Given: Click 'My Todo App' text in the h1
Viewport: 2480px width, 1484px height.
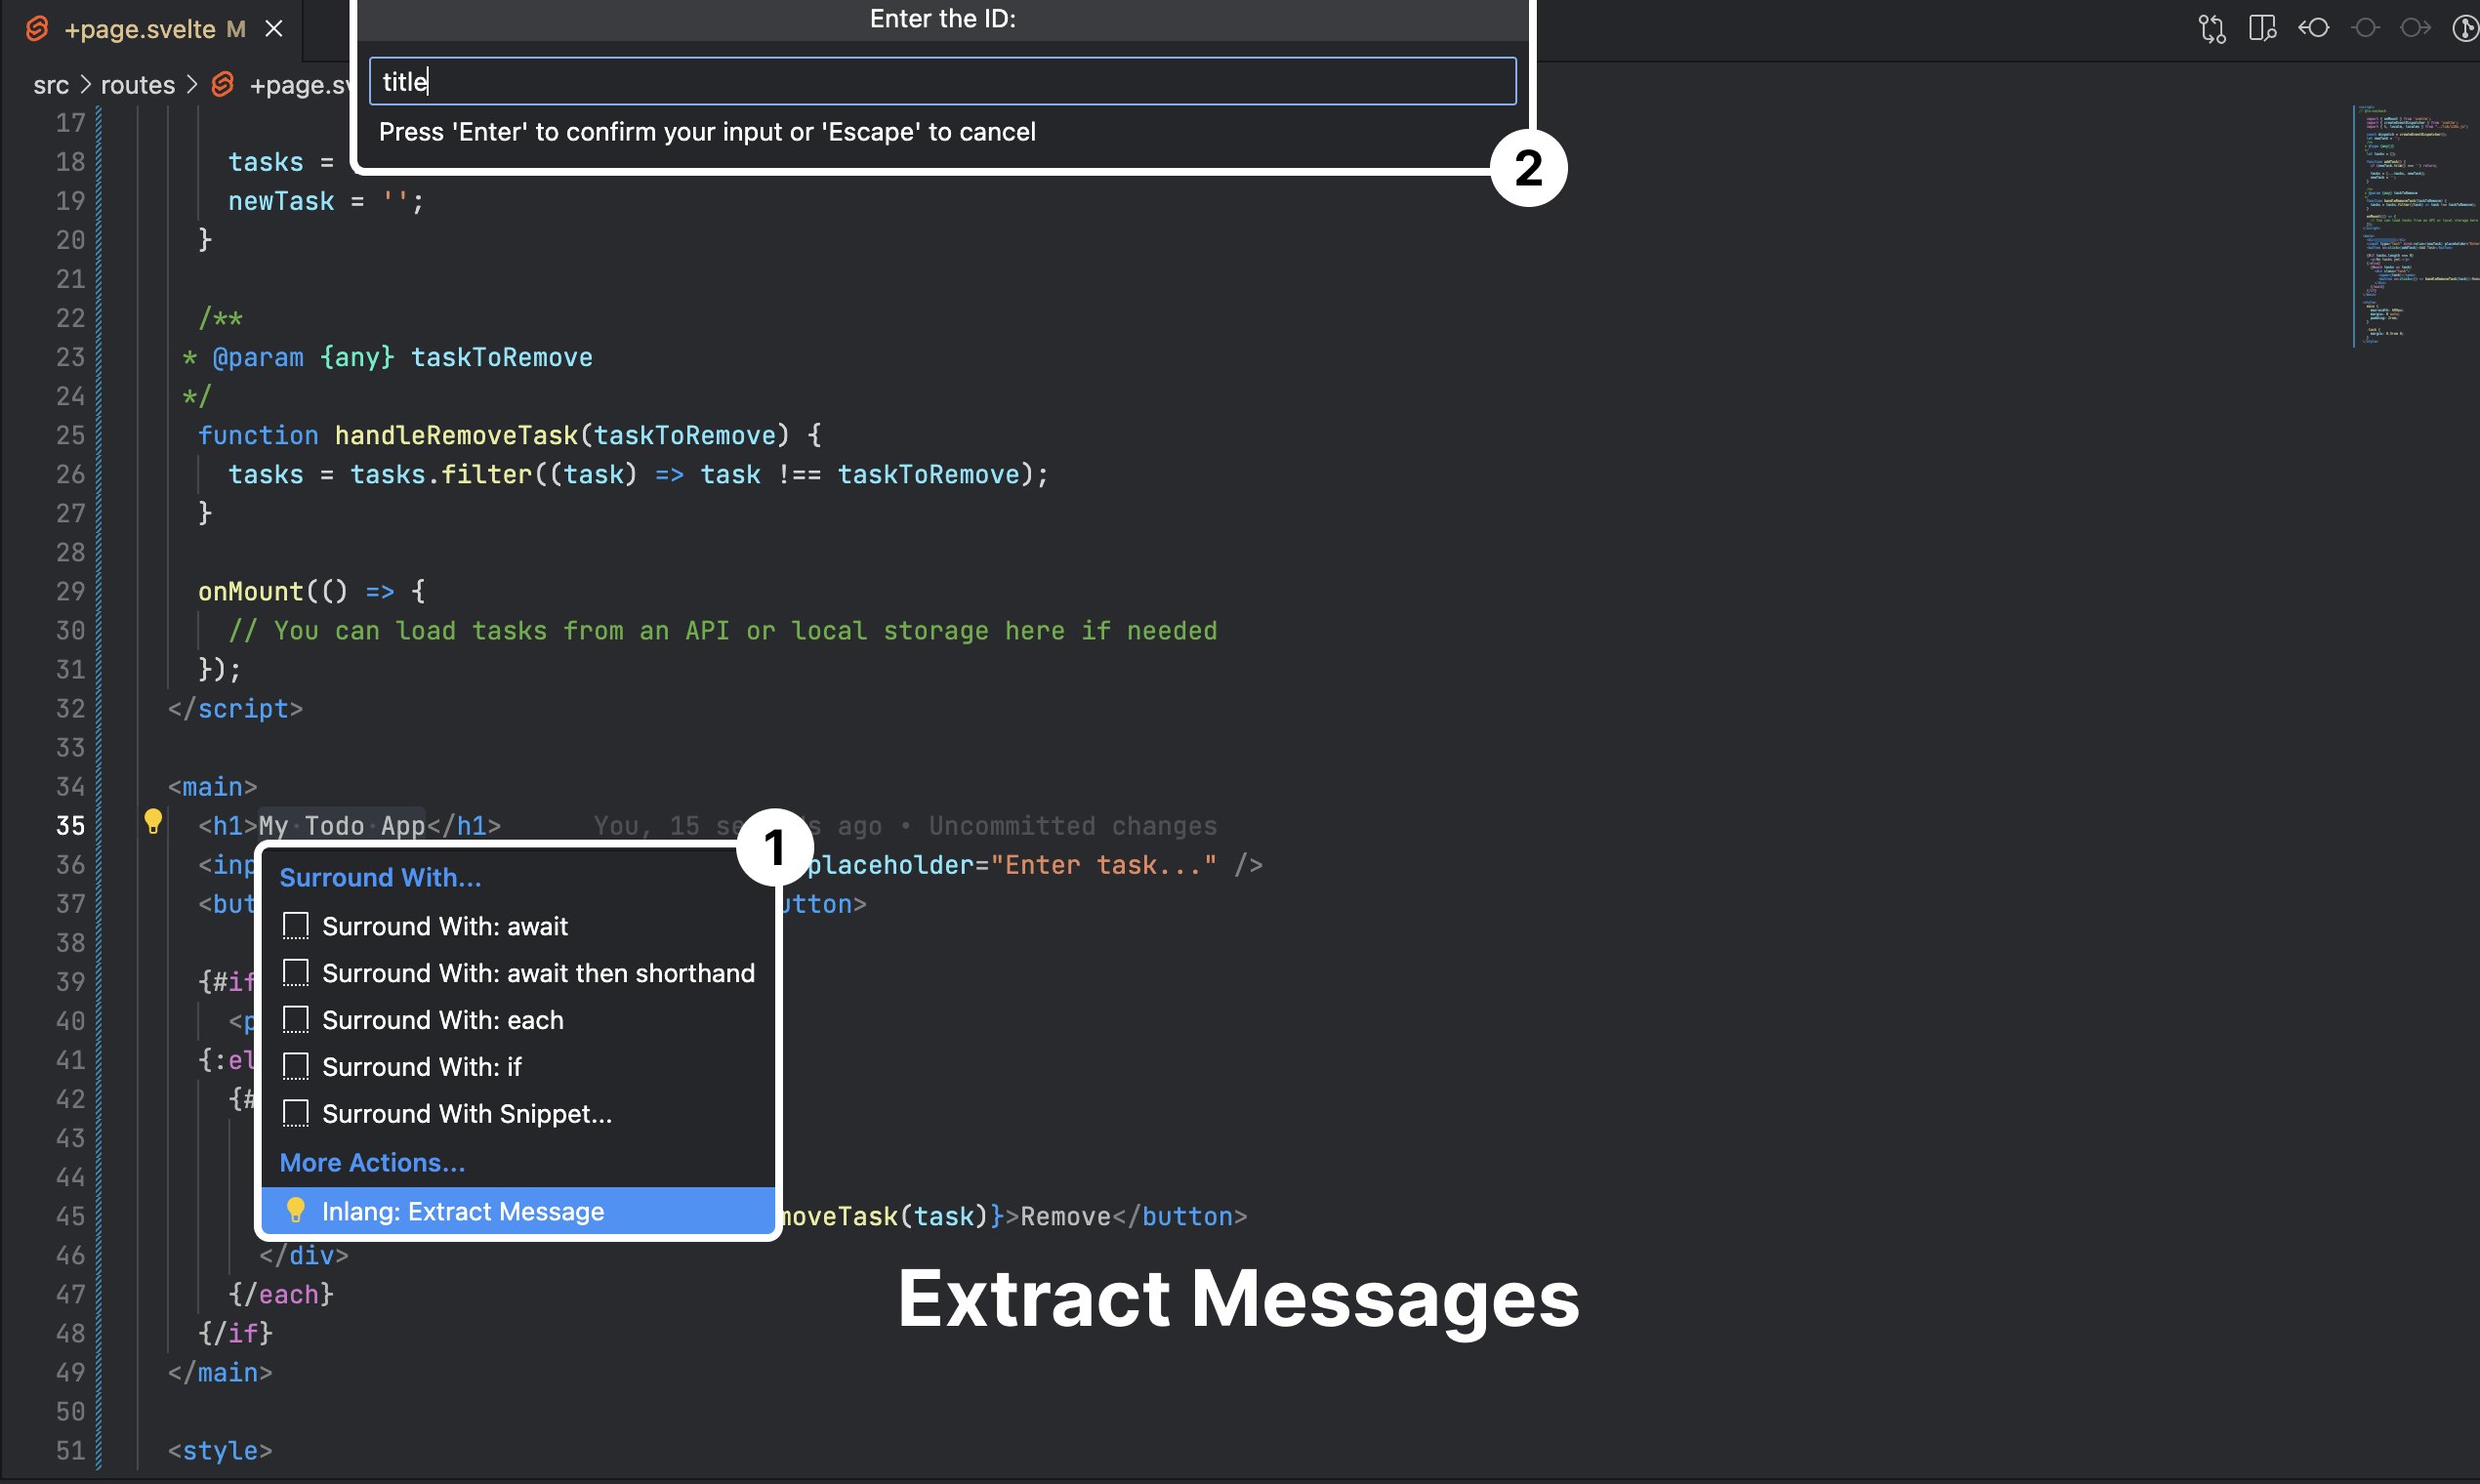Looking at the screenshot, I should (342, 825).
